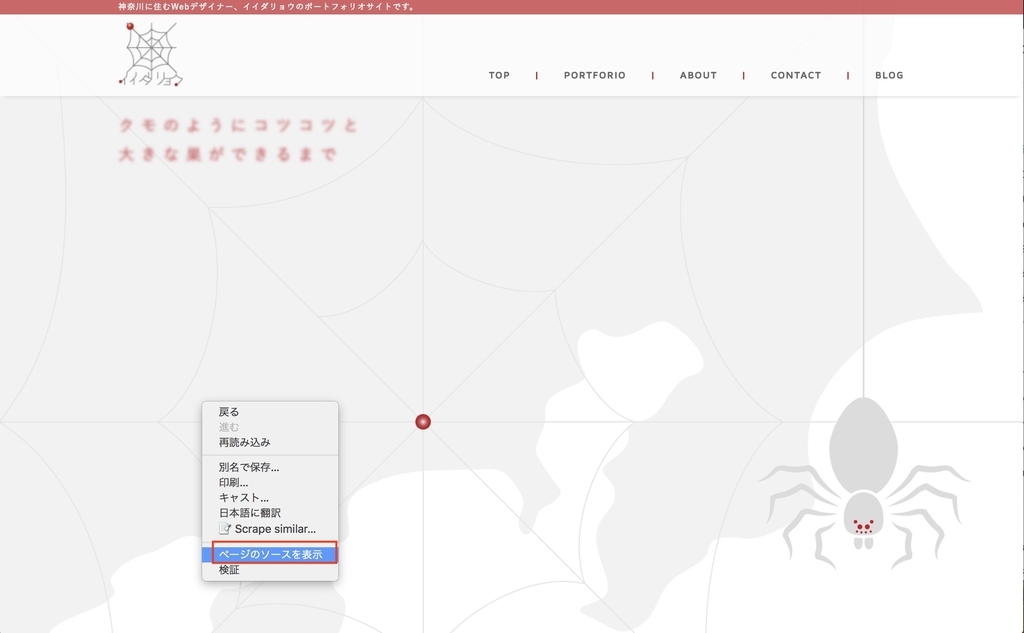Select 印刷... from the context menu
The image size is (1024, 633).
tap(270, 483)
